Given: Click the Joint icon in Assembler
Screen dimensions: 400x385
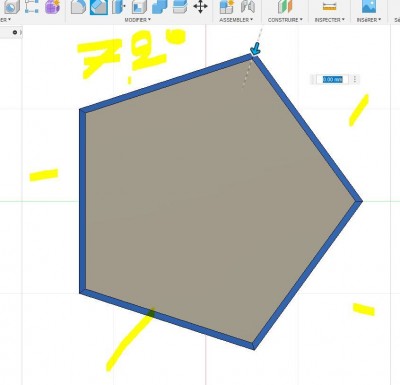Looking at the screenshot, I should click(x=248, y=7).
